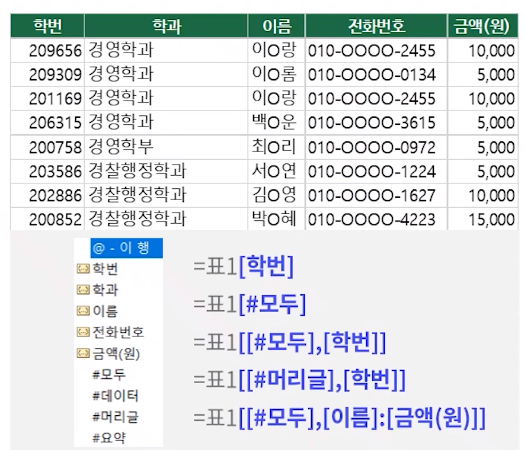Select cell with student number 202886
The image size is (525, 450).
pyautogui.click(x=48, y=196)
